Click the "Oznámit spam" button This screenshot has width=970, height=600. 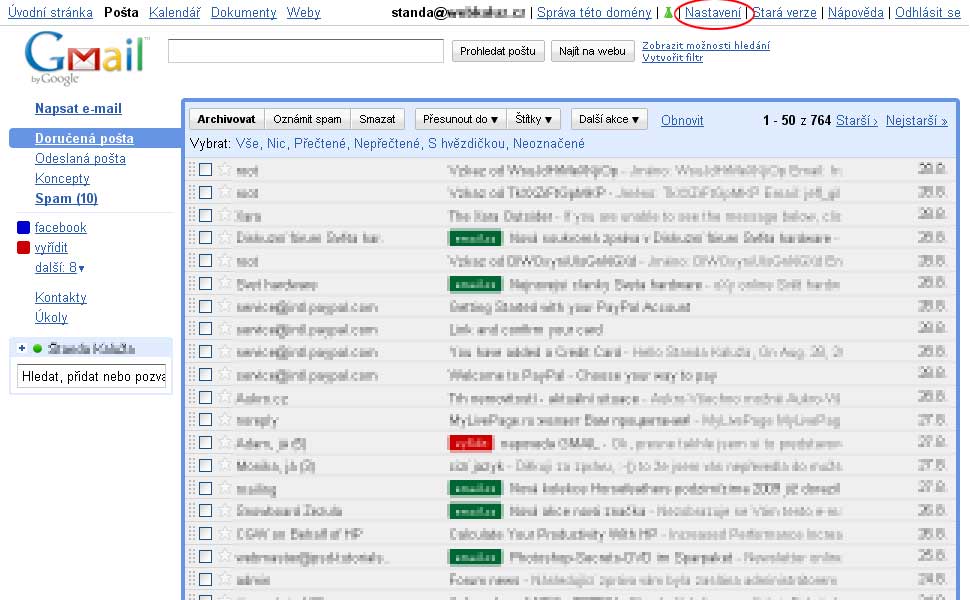pos(307,119)
